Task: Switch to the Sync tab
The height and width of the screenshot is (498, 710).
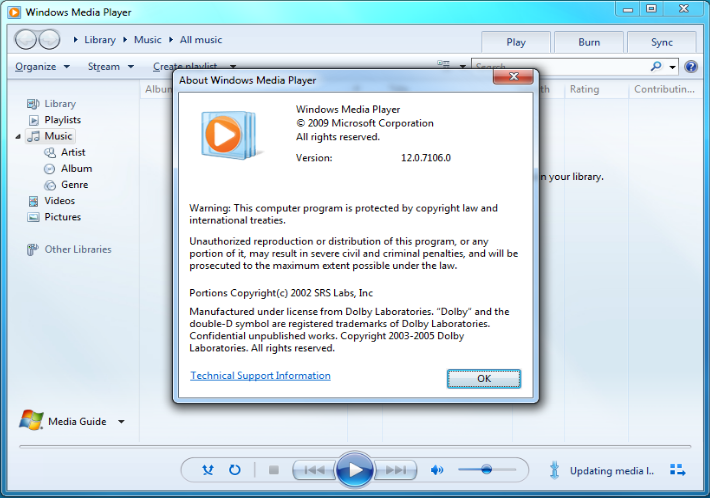Action: 662,42
